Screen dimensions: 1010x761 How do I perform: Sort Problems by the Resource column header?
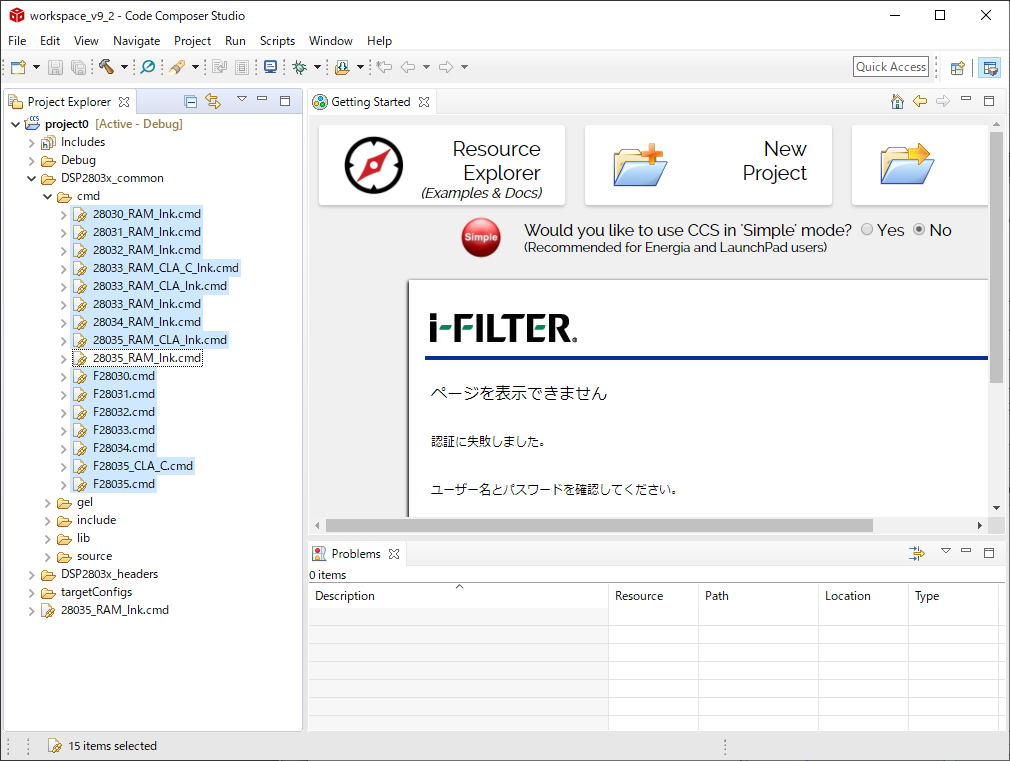(x=639, y=596)
